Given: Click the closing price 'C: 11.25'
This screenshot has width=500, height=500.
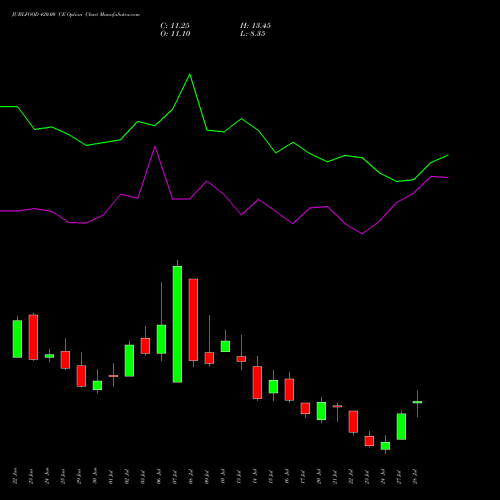Looking at the screenshot, I should tap(175, 26).
